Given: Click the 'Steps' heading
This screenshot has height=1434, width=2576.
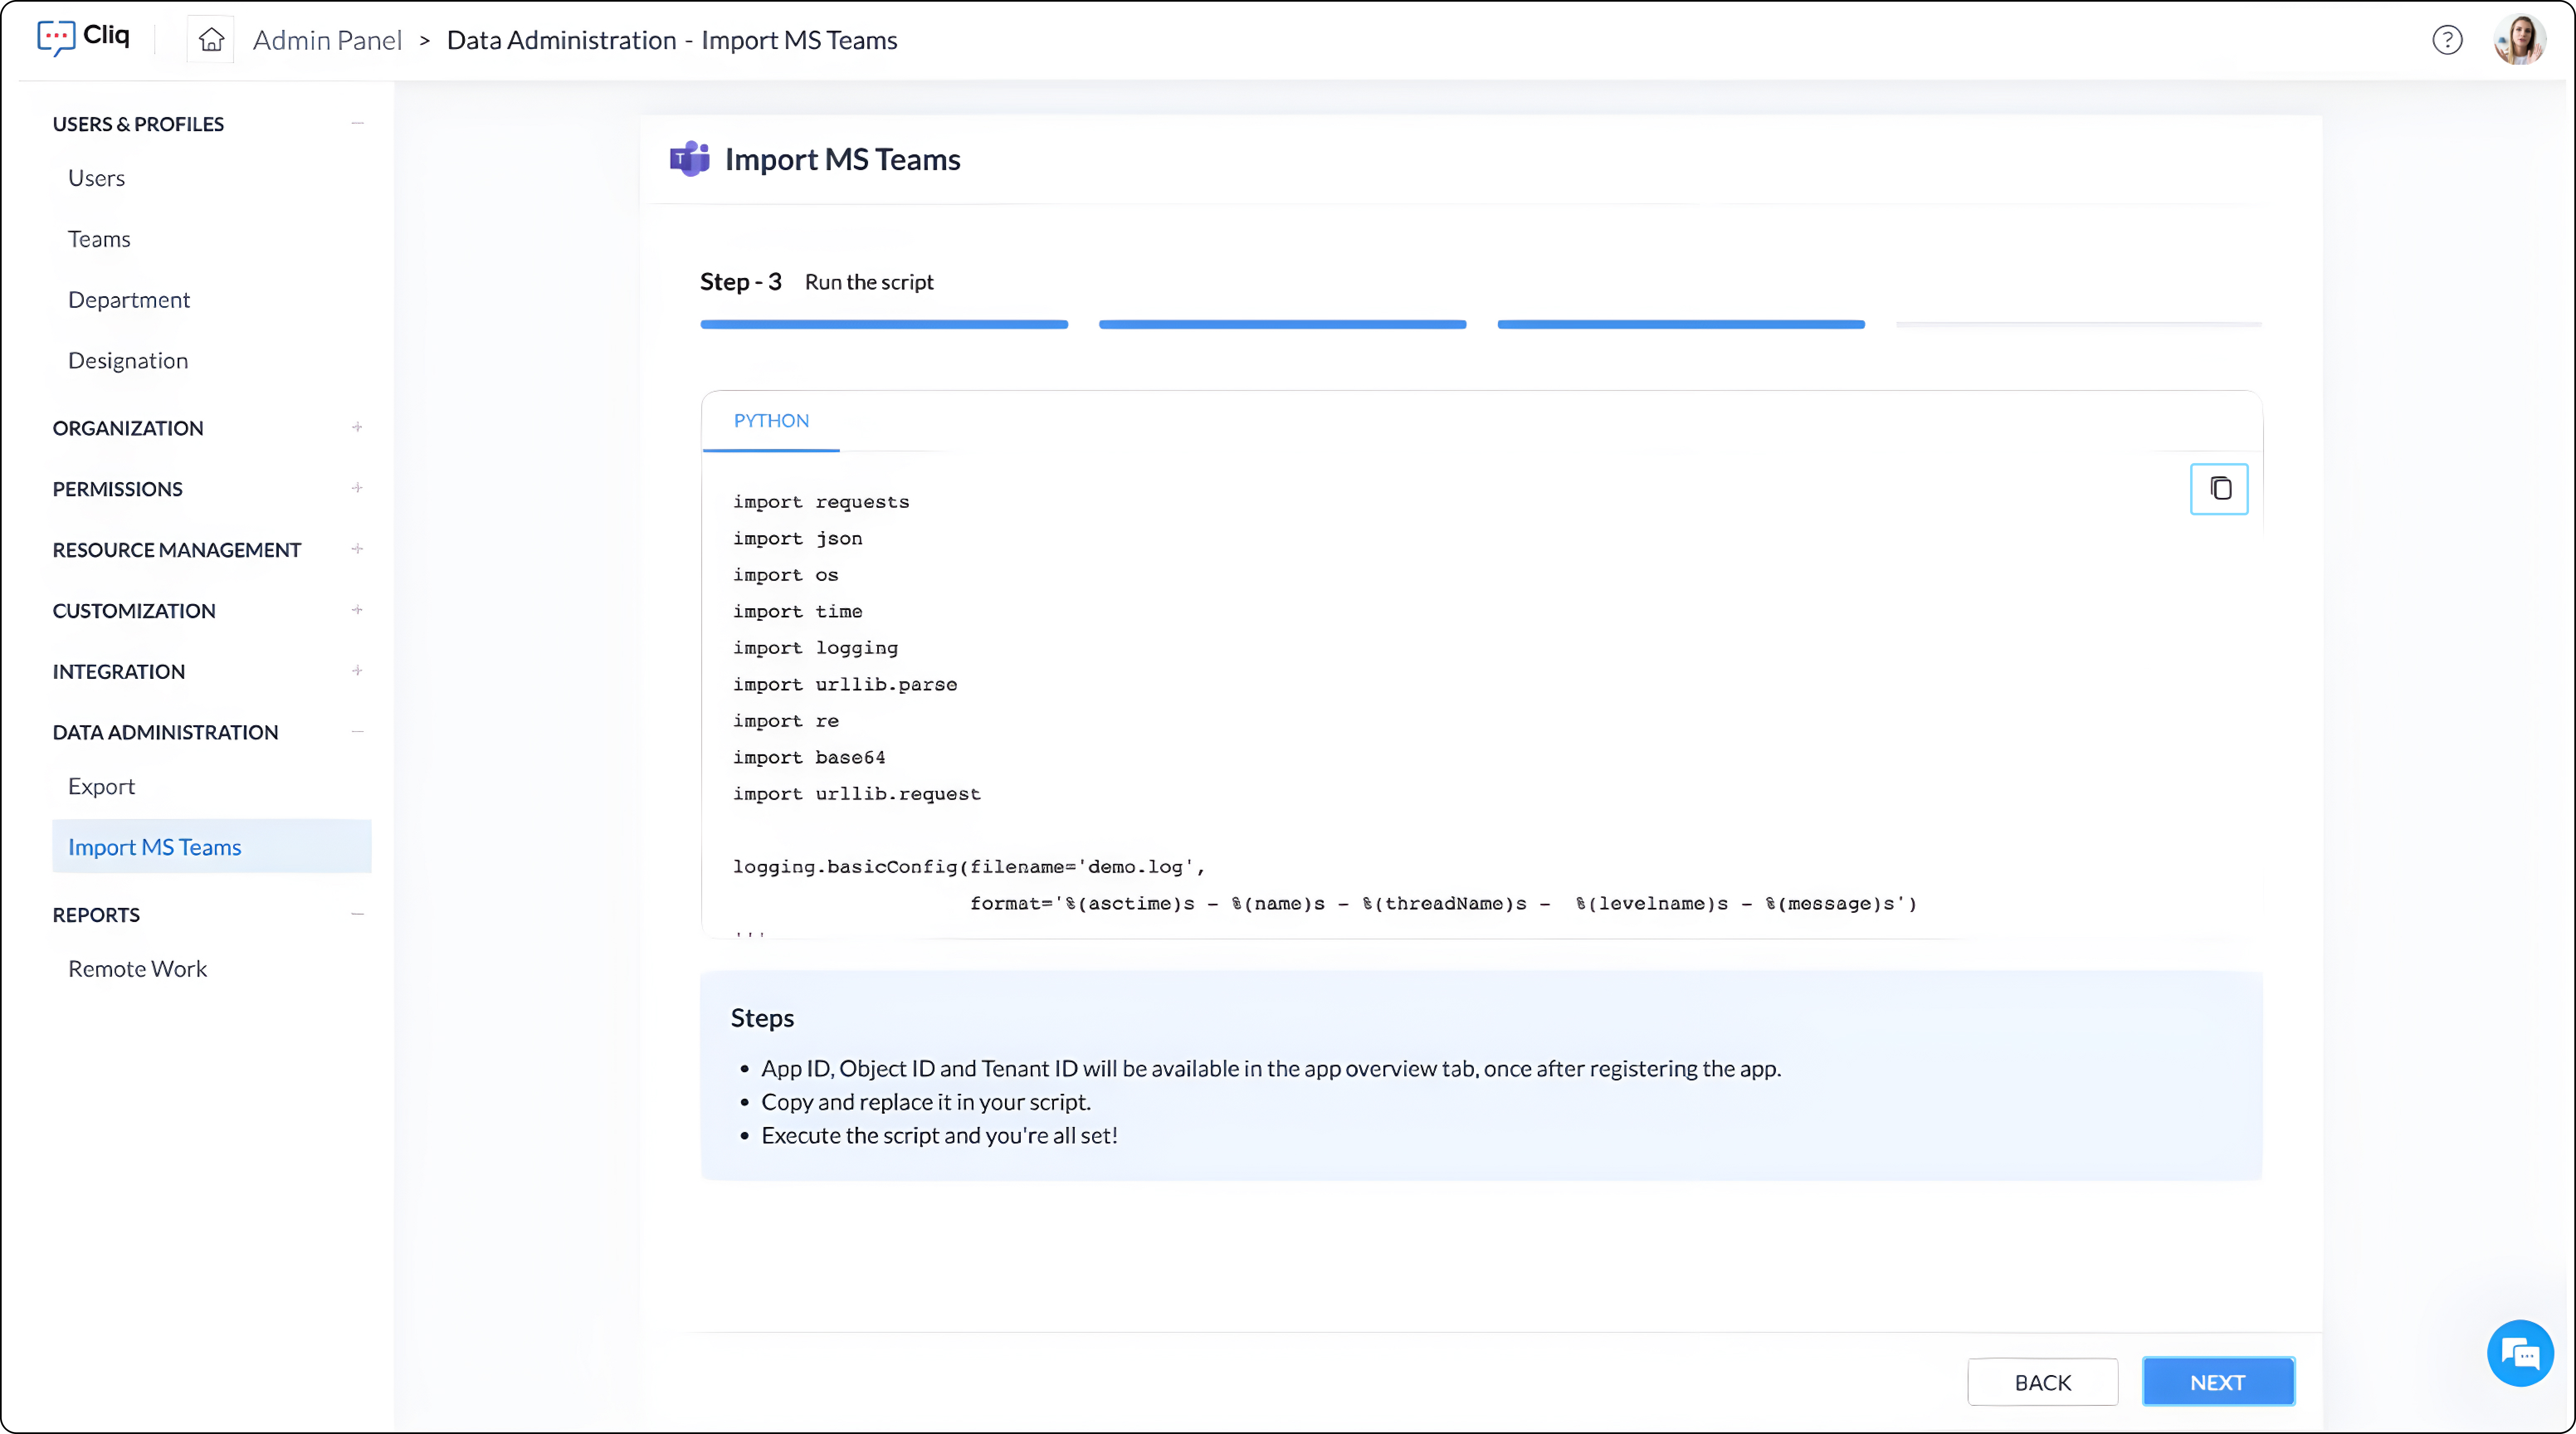Looking at the screenshot, I should tap(762, 1017).
